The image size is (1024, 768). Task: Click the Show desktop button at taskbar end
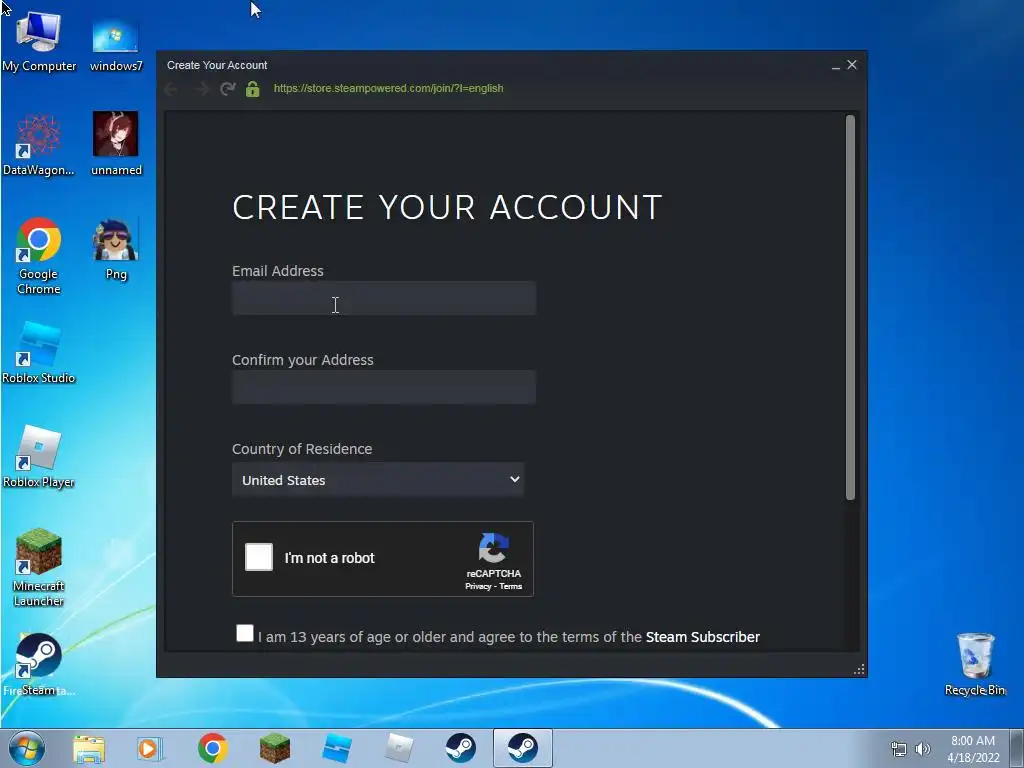(x=1017, y=748)
